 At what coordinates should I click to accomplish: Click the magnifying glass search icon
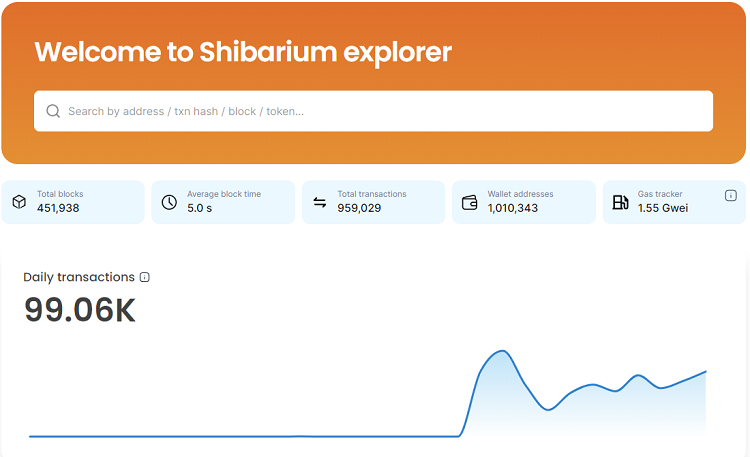[53, 111]
